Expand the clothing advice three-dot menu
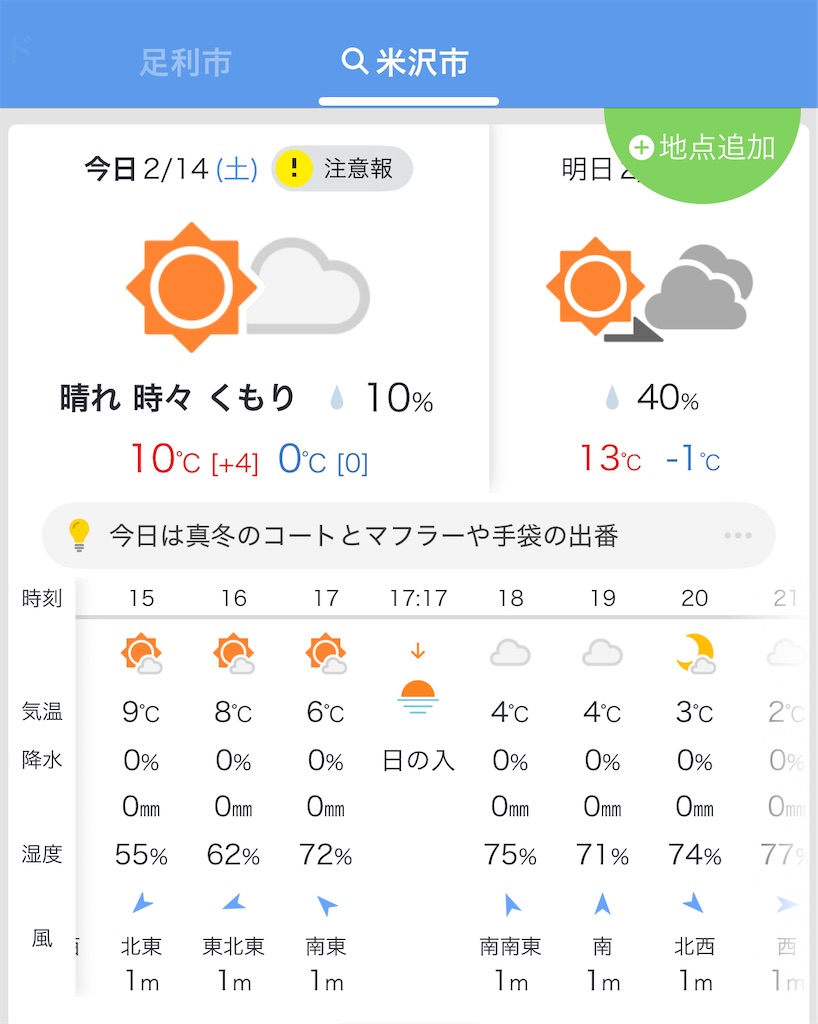The height and width of the screenshot is (1024, 818). [x=738, y=536]
